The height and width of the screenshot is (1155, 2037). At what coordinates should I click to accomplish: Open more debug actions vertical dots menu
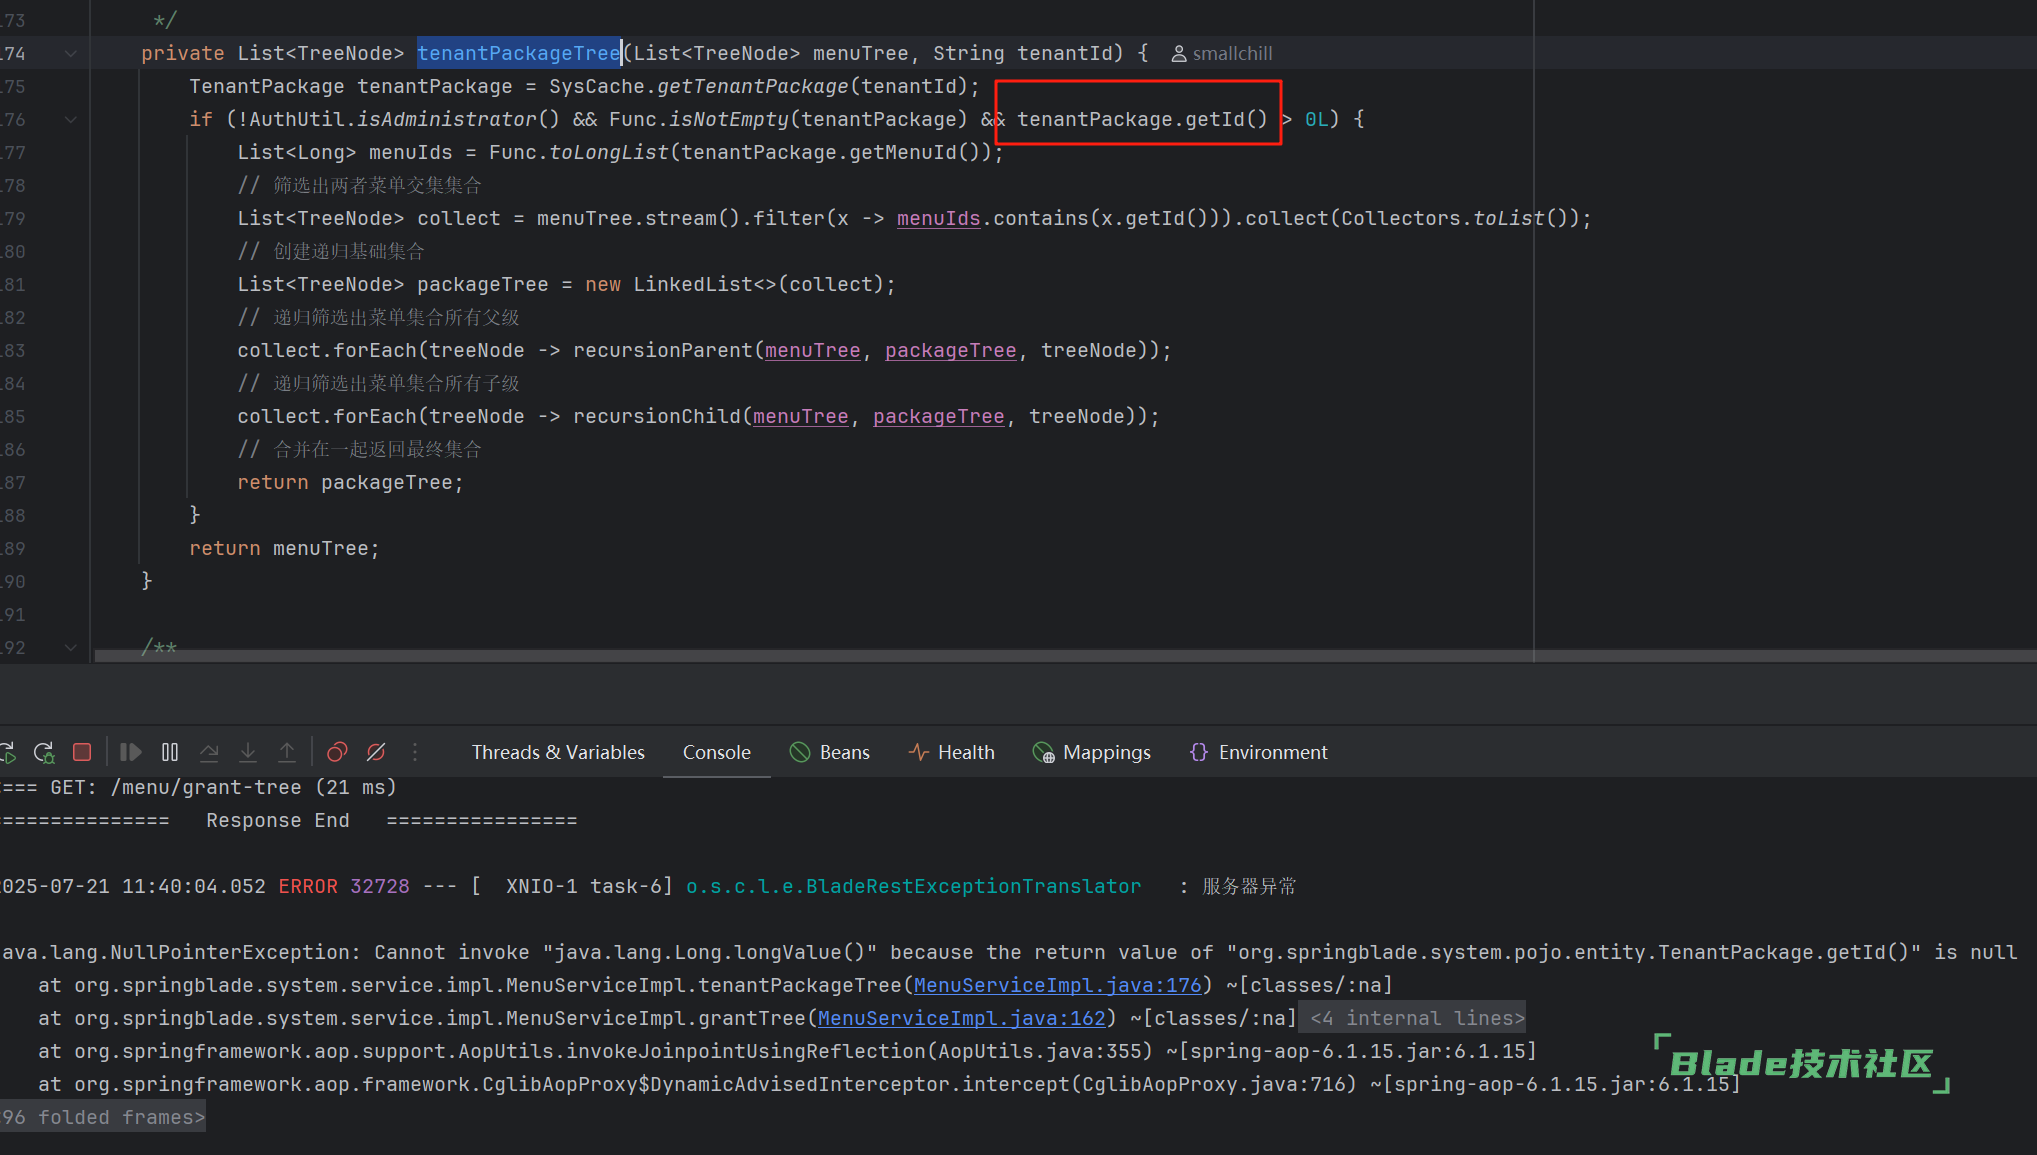415,752
